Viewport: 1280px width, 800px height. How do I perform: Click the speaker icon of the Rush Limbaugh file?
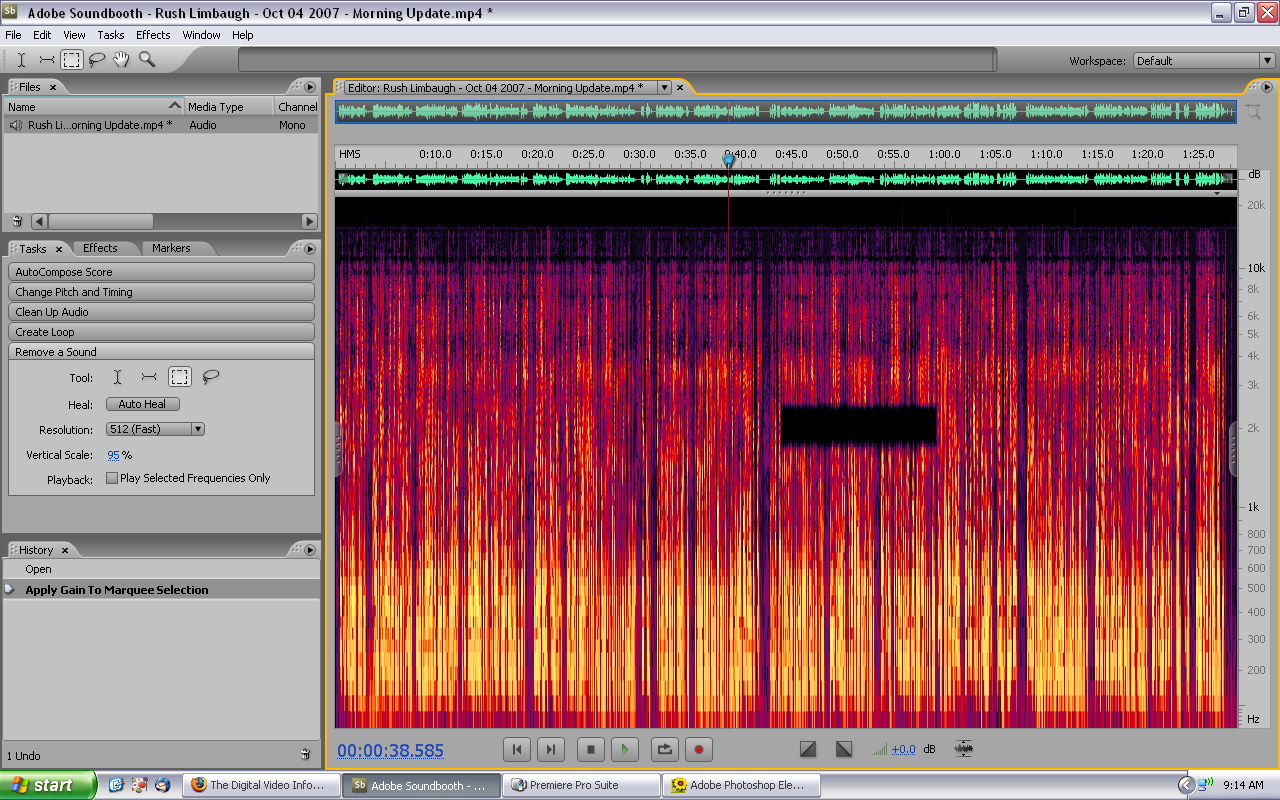point(17,125)
